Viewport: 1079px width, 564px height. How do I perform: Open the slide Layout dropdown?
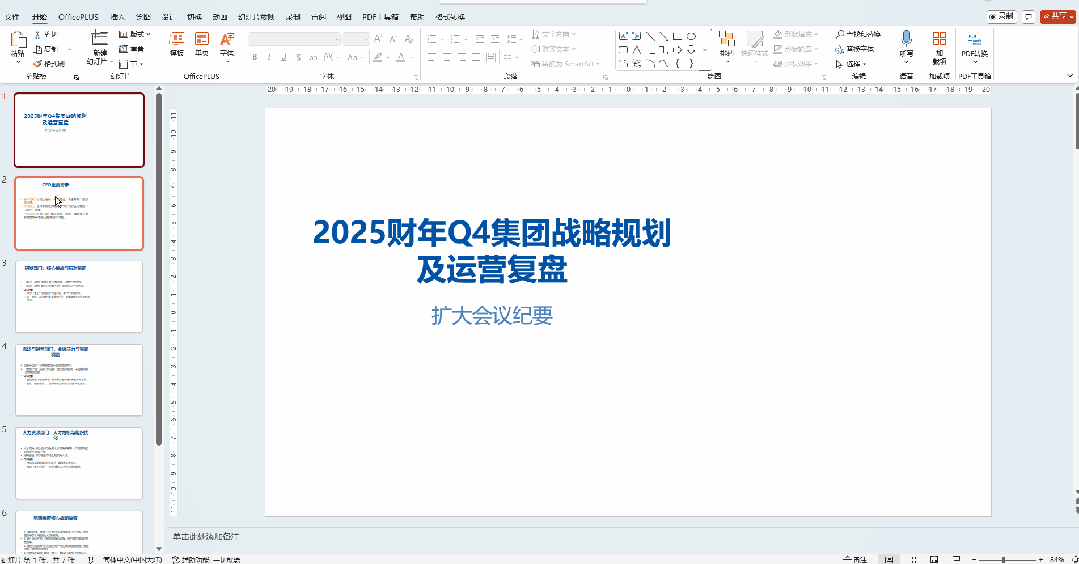(x=134, y=34)
